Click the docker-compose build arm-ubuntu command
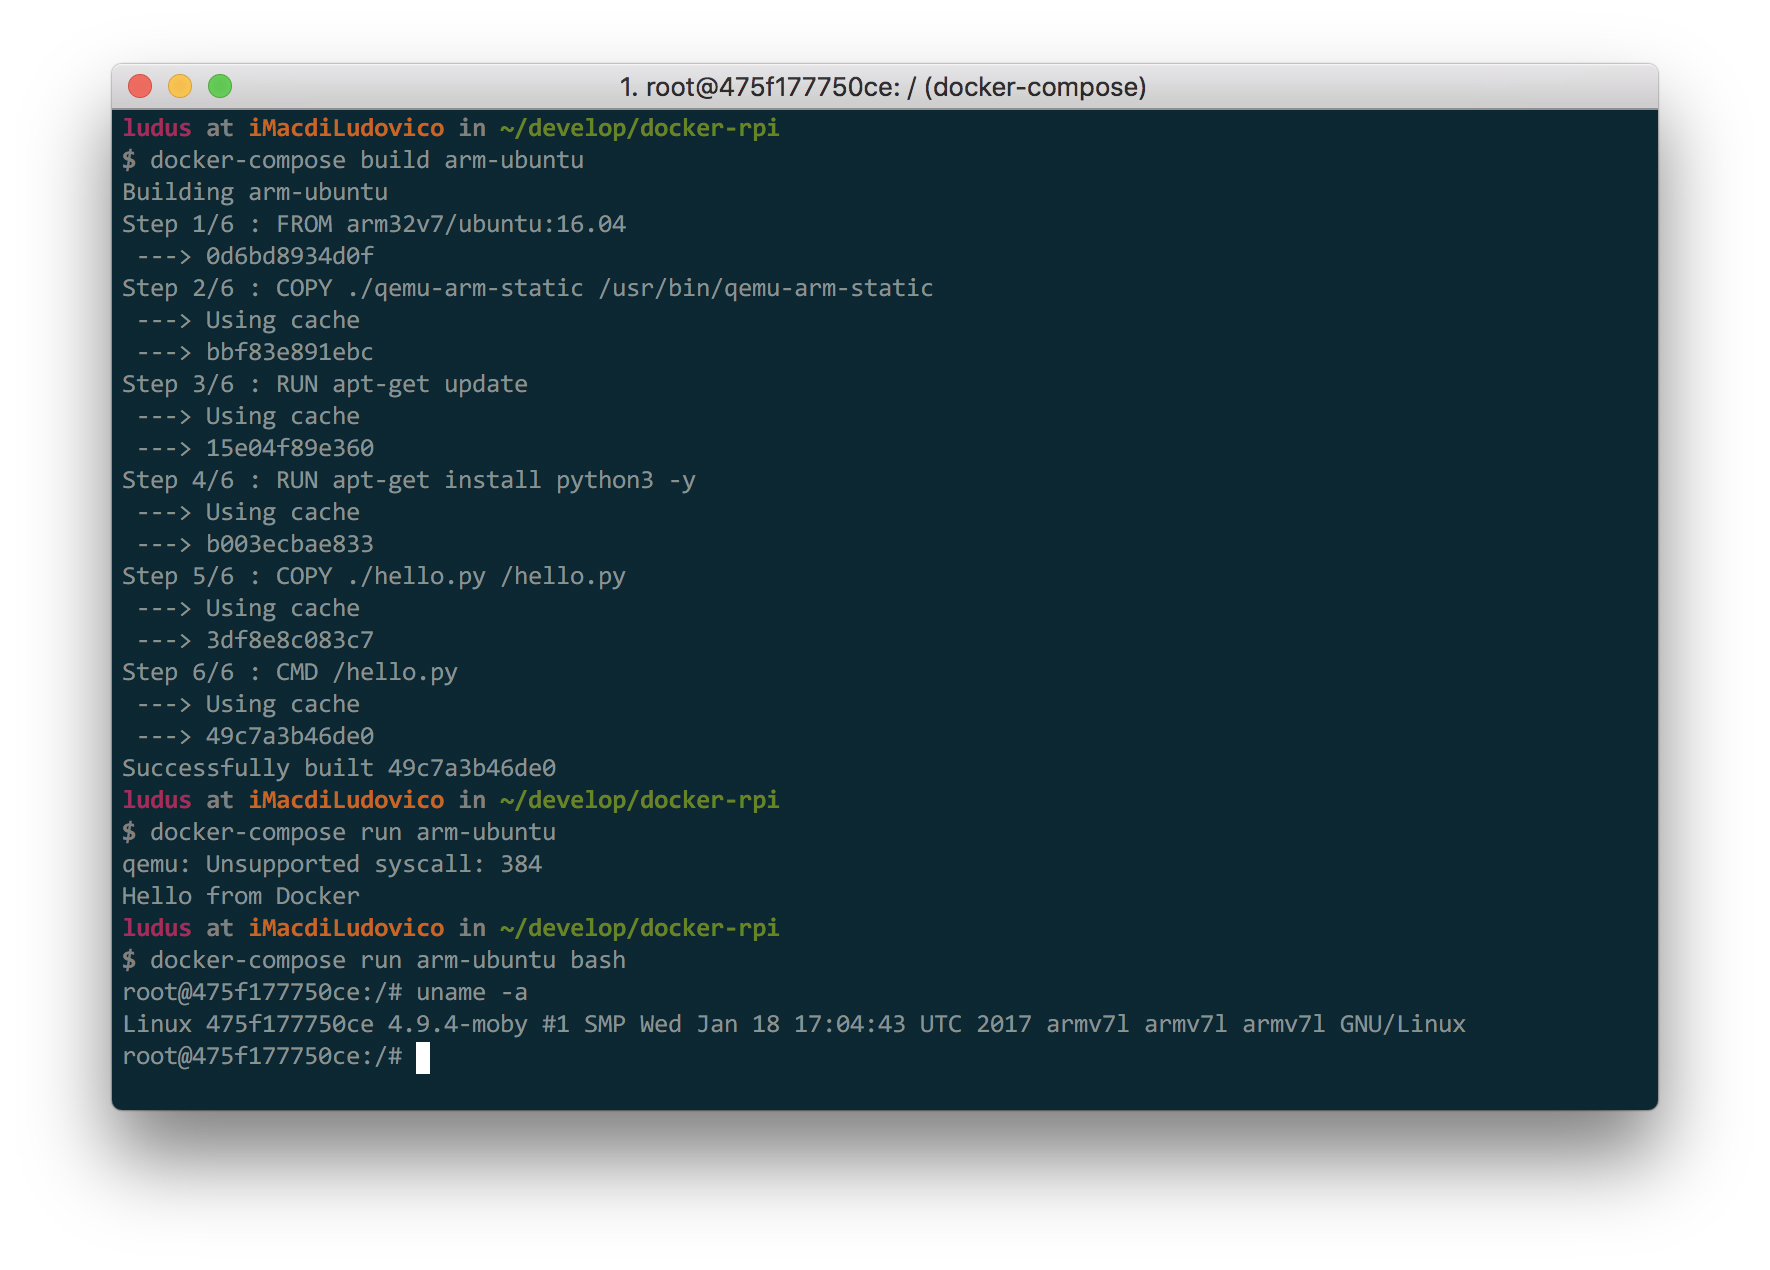This screenshot has height=1270, width=1770. 366,160
